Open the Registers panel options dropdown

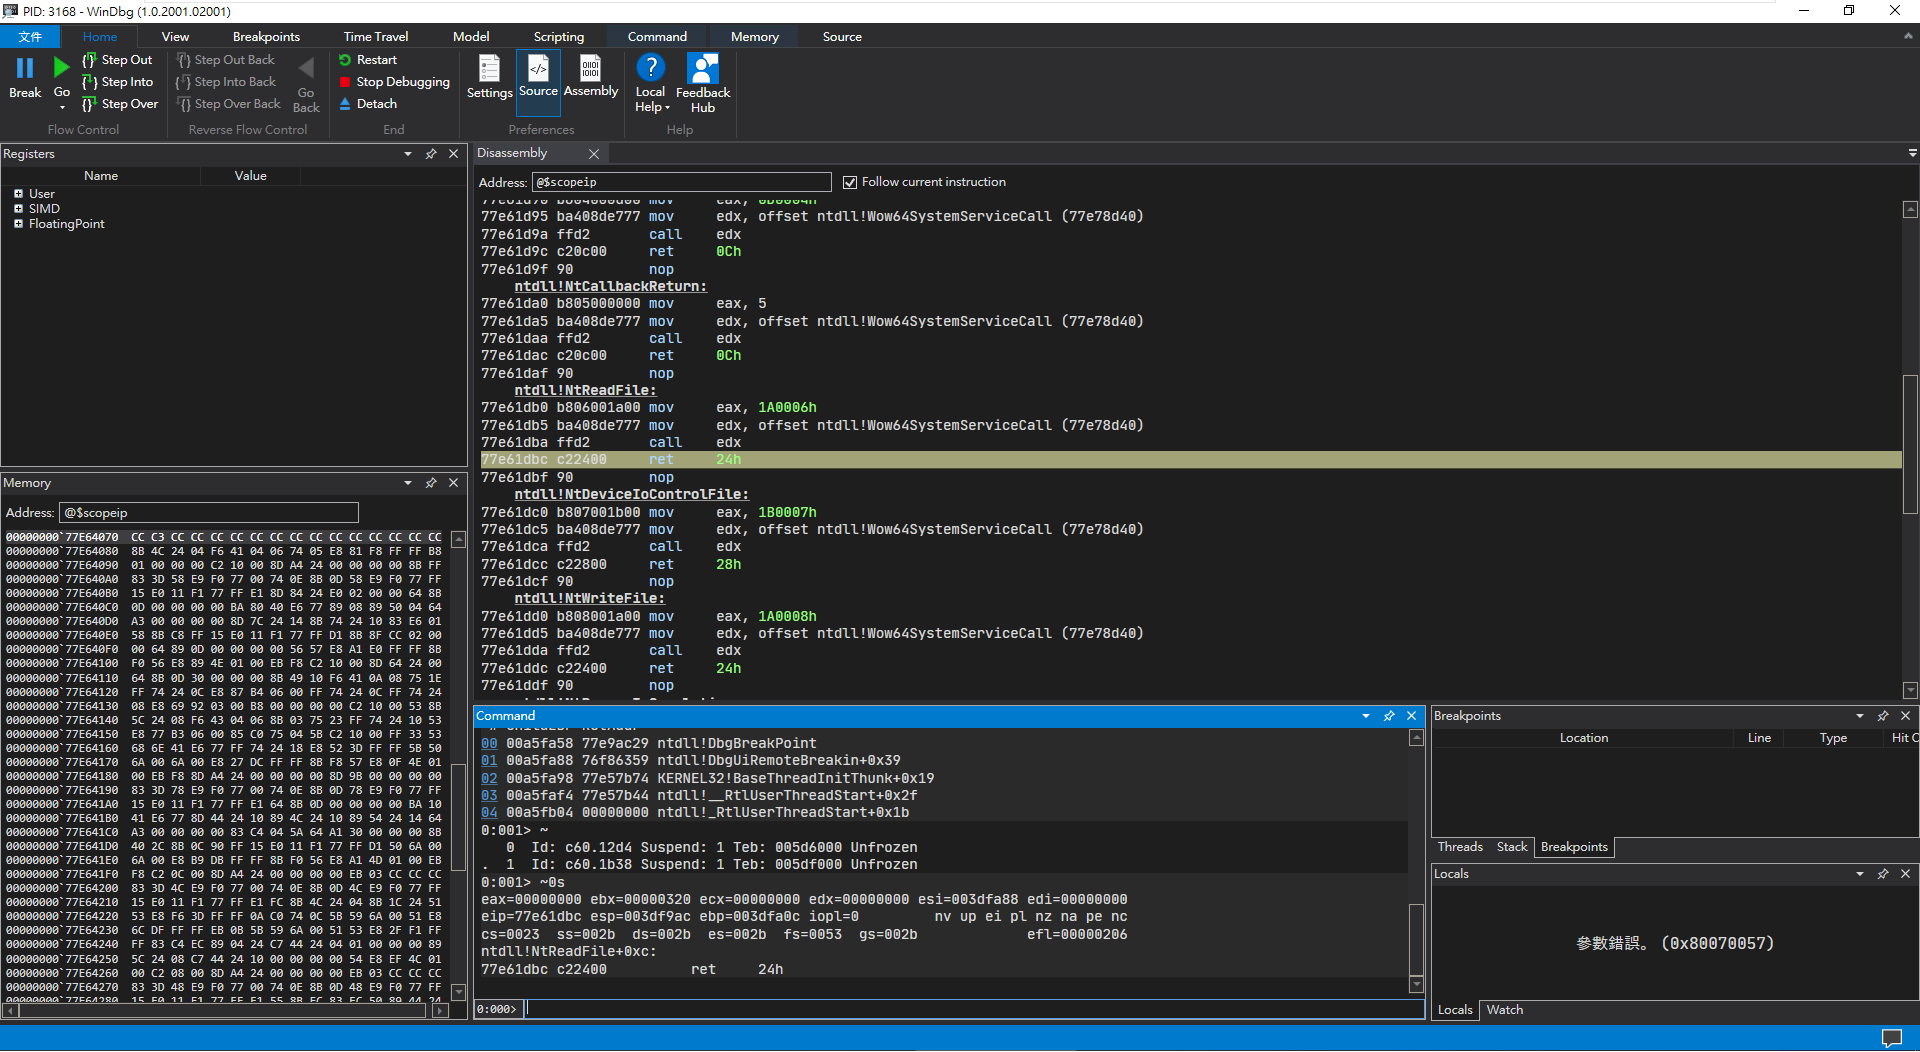[x=408, y=154]
